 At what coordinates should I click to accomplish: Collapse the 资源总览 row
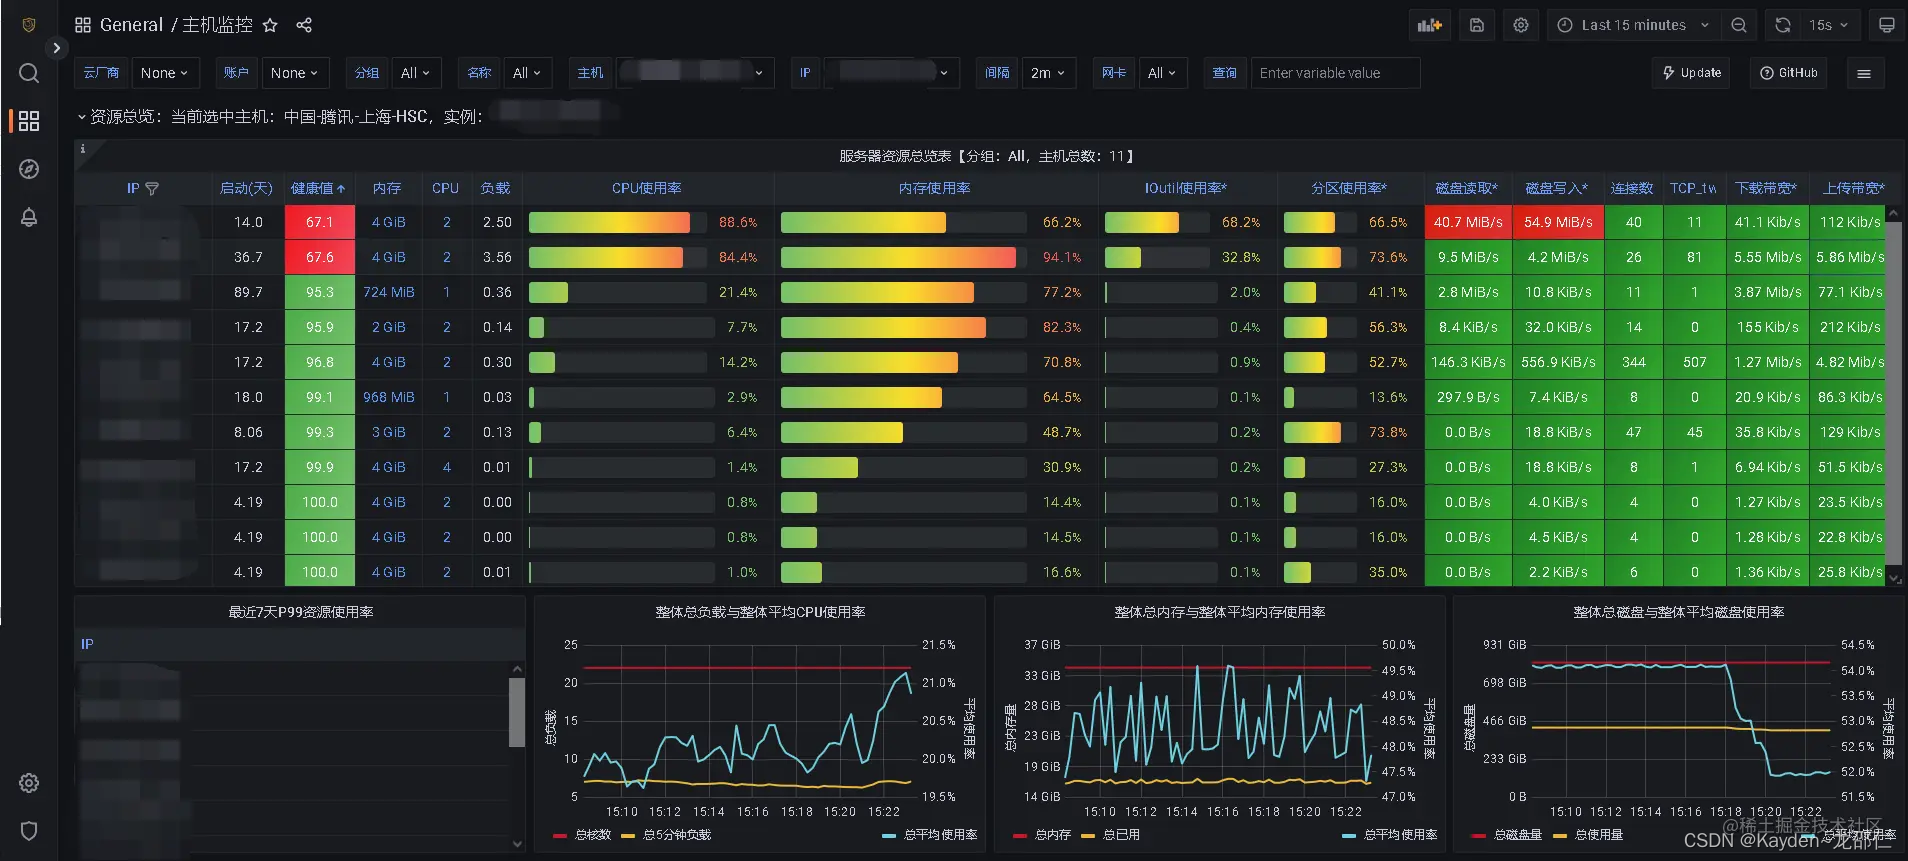coord(82,117)
